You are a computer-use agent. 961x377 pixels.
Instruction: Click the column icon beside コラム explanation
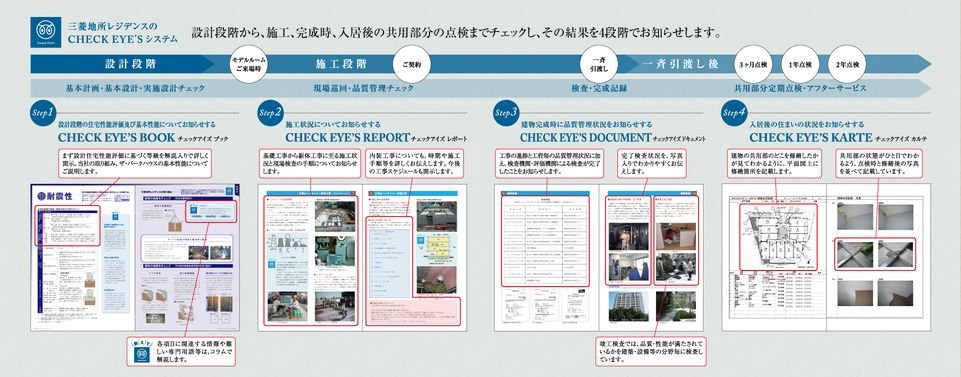142,352
